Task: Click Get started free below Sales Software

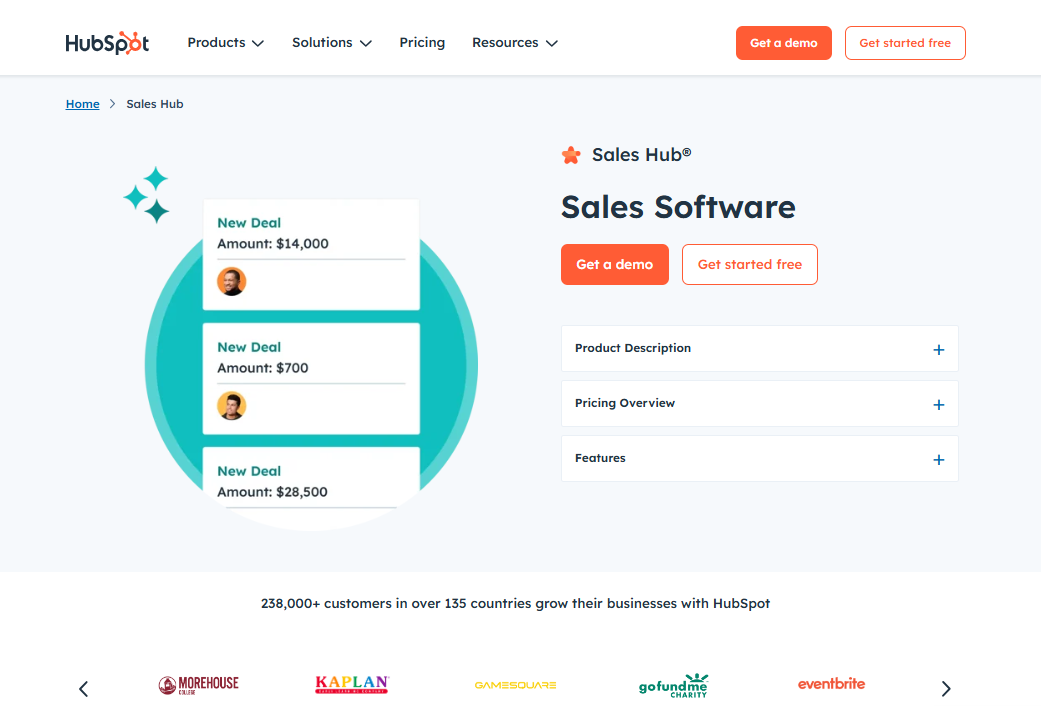Action: (749, 265)
